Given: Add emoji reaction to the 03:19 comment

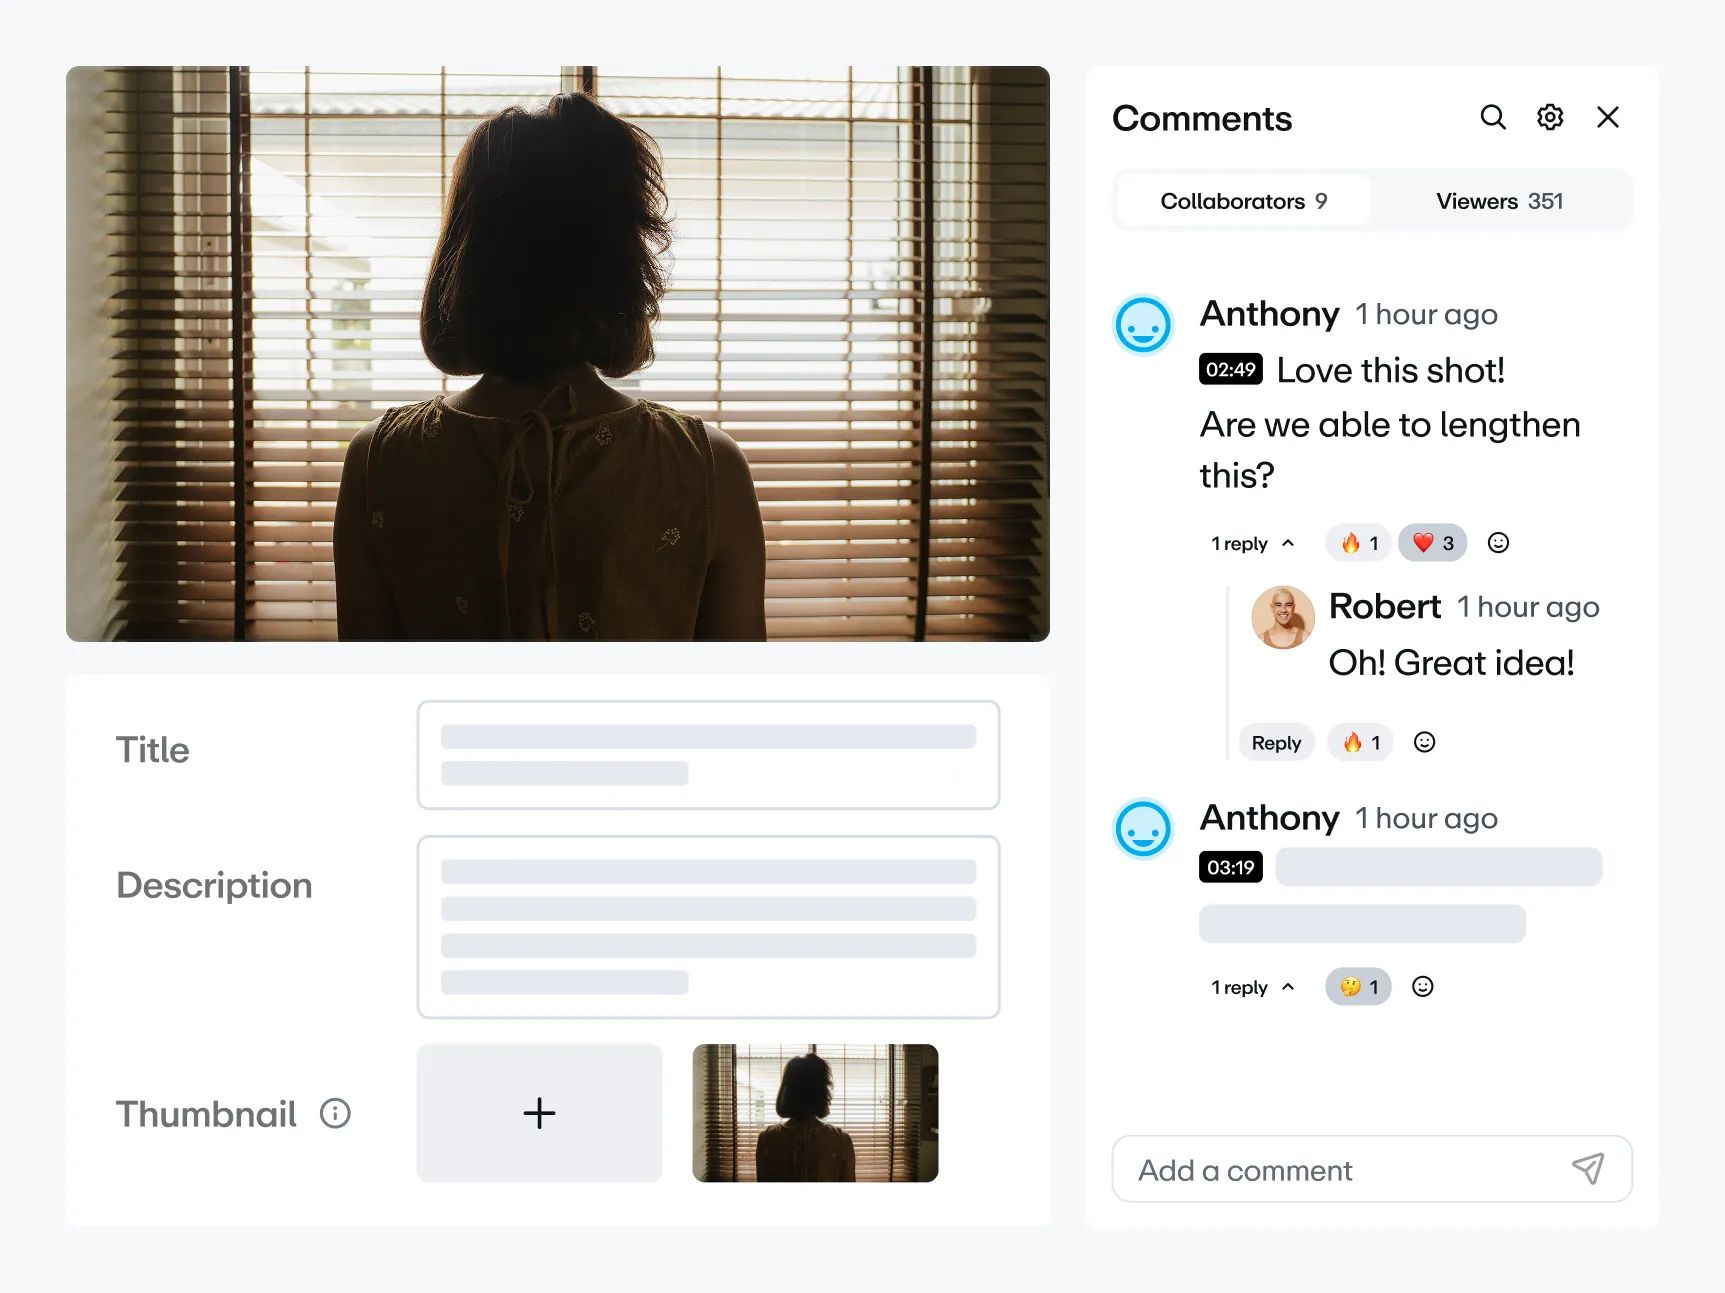Looking at the screenshot, I should click(1423, 987).
